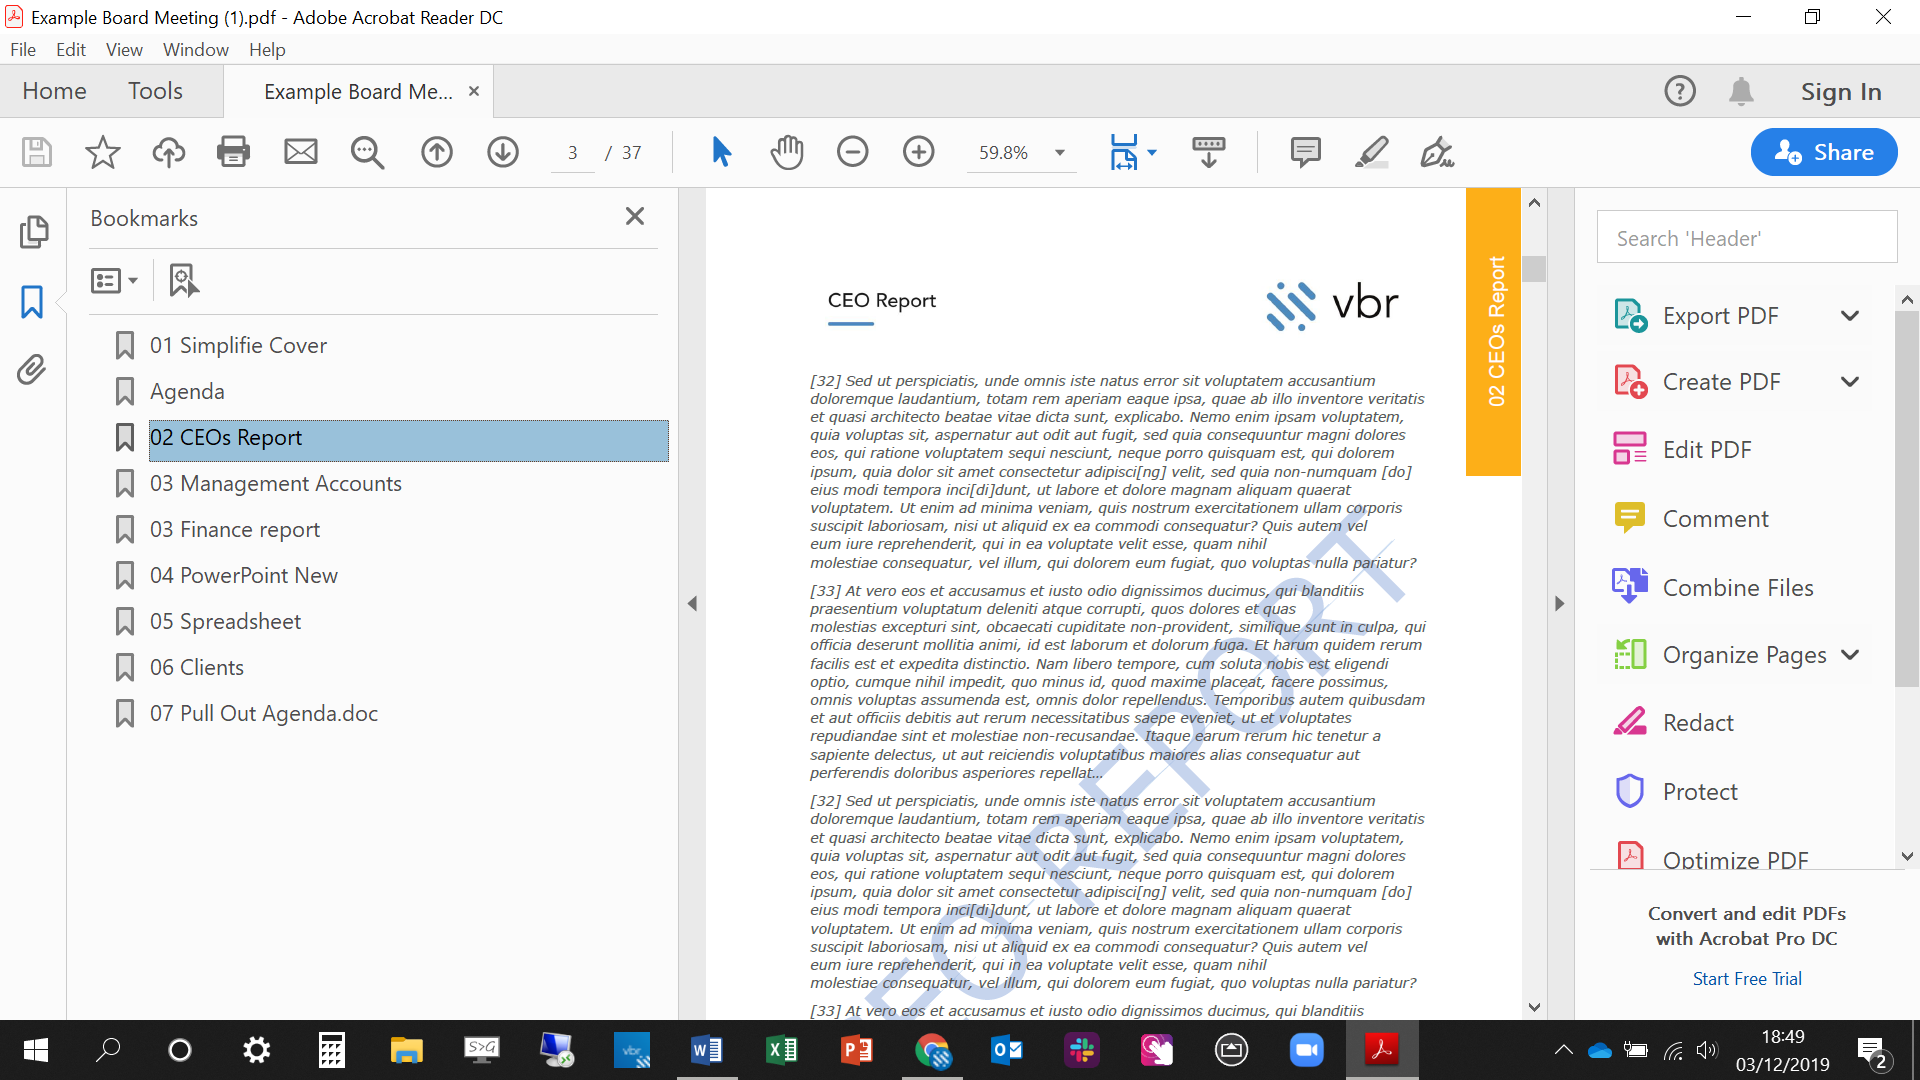Open fit page options dropdown arrow
The height and width of the screenshot is (1080, 1920).
[x=1152, y=153]
